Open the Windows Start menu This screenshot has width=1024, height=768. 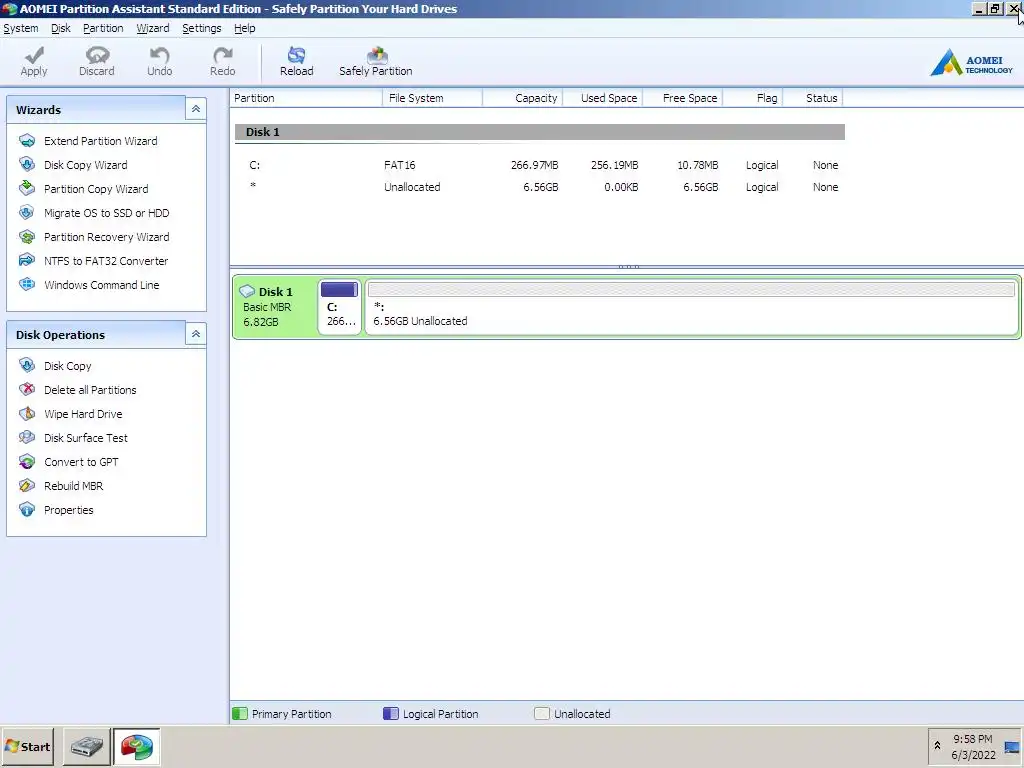point(27,746)
